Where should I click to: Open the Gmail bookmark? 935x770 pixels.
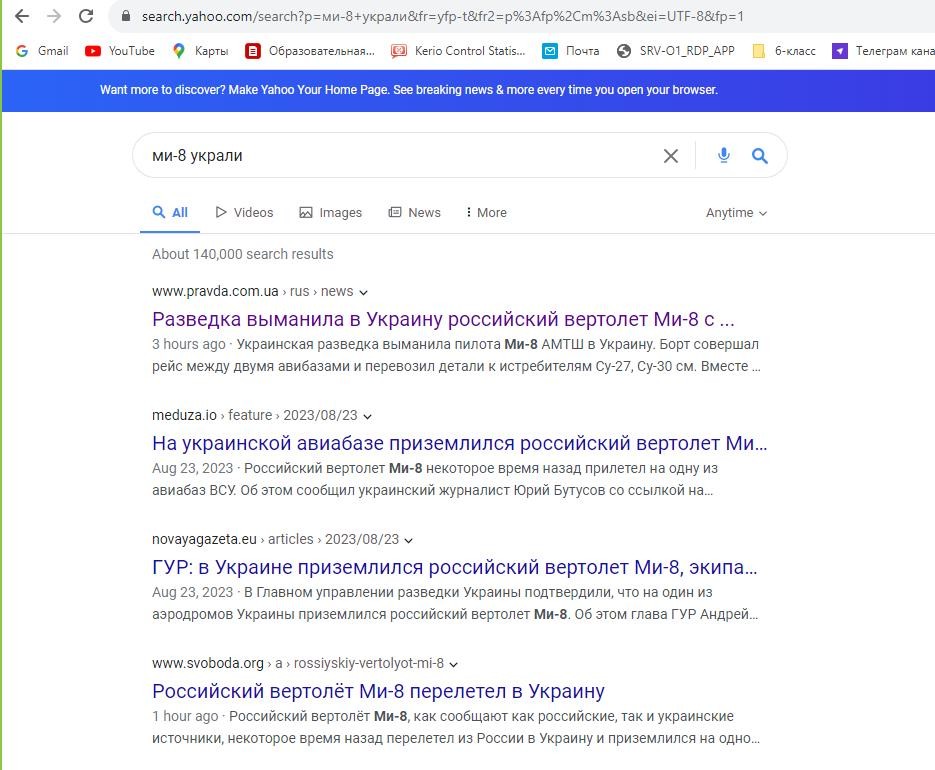(42, 51)
